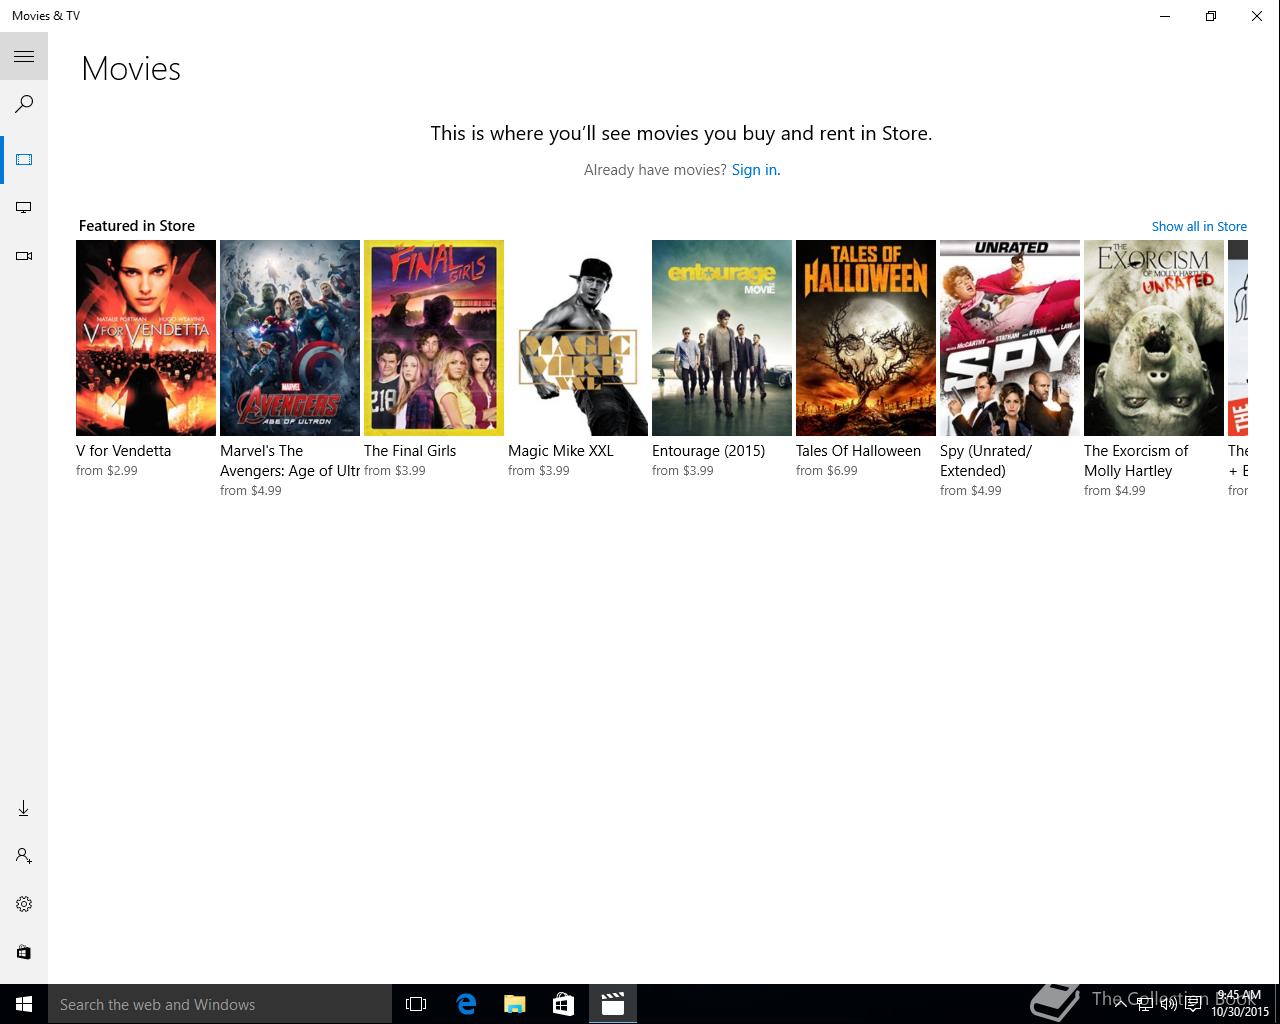Open the Downloads arrow icon
Image resolution: width=1280 pixels, height=1024 pixels.
(x=24, y=808)
